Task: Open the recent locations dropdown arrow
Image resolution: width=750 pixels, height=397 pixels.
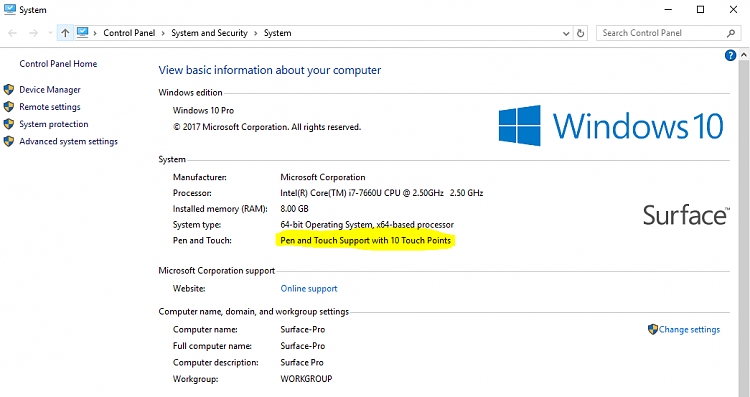Action: click(x=50, y=33)
